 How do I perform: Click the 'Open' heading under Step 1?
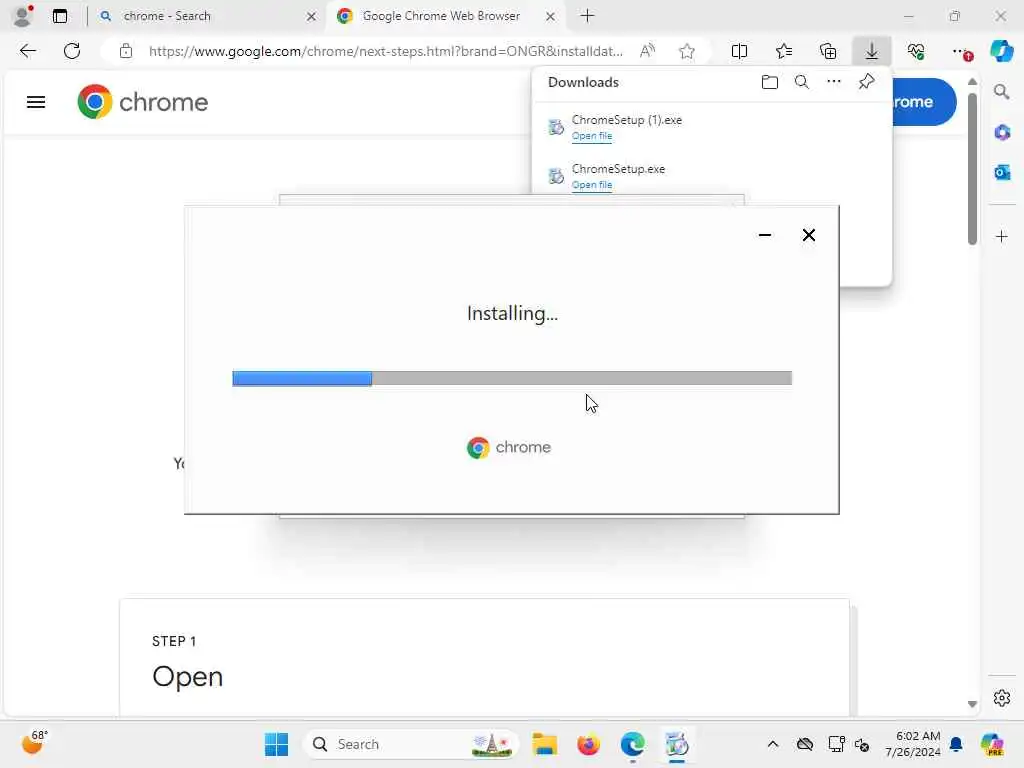(x=187, y=677)
